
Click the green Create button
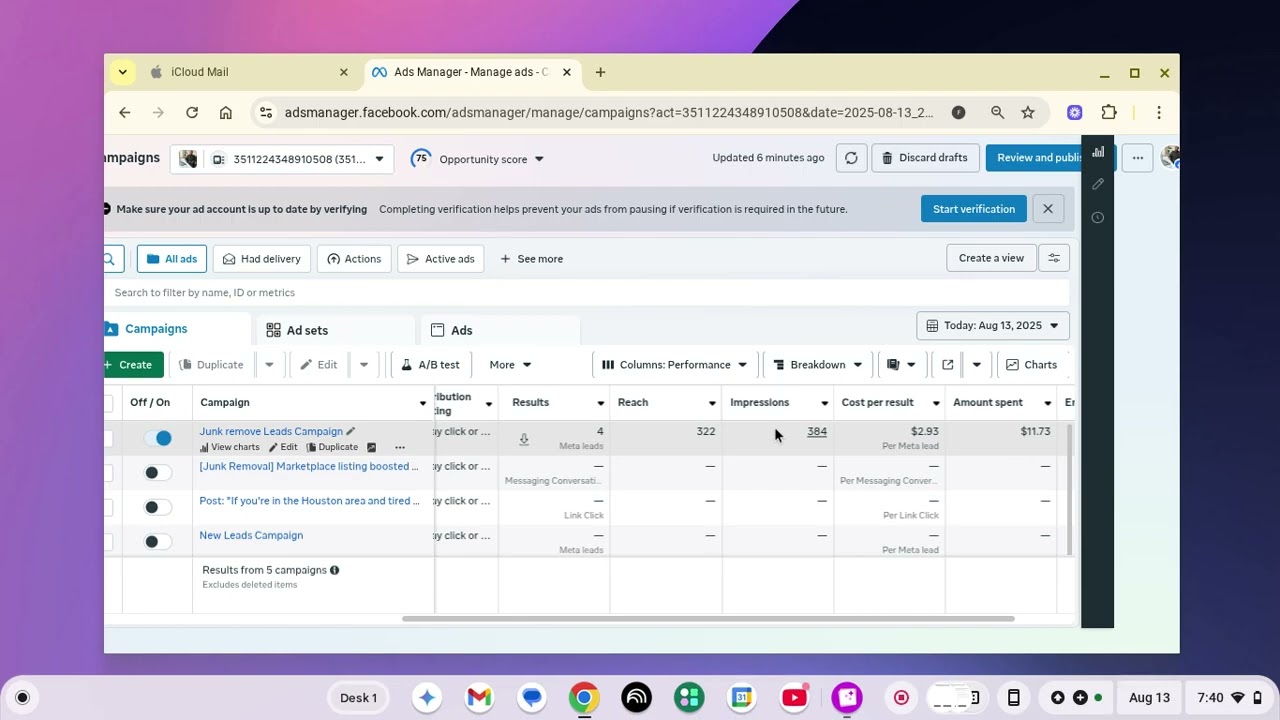pos(134,365)
